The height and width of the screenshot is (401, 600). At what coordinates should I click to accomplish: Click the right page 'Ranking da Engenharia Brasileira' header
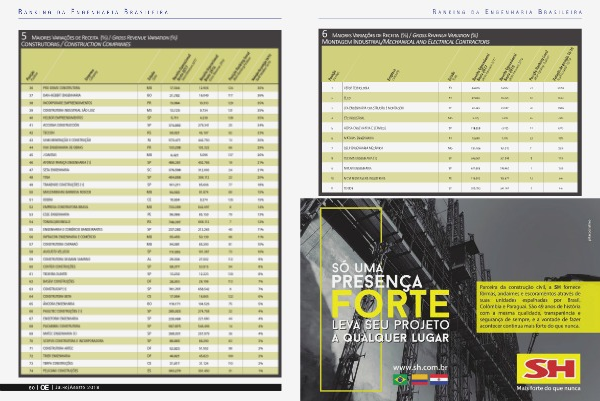507,11
